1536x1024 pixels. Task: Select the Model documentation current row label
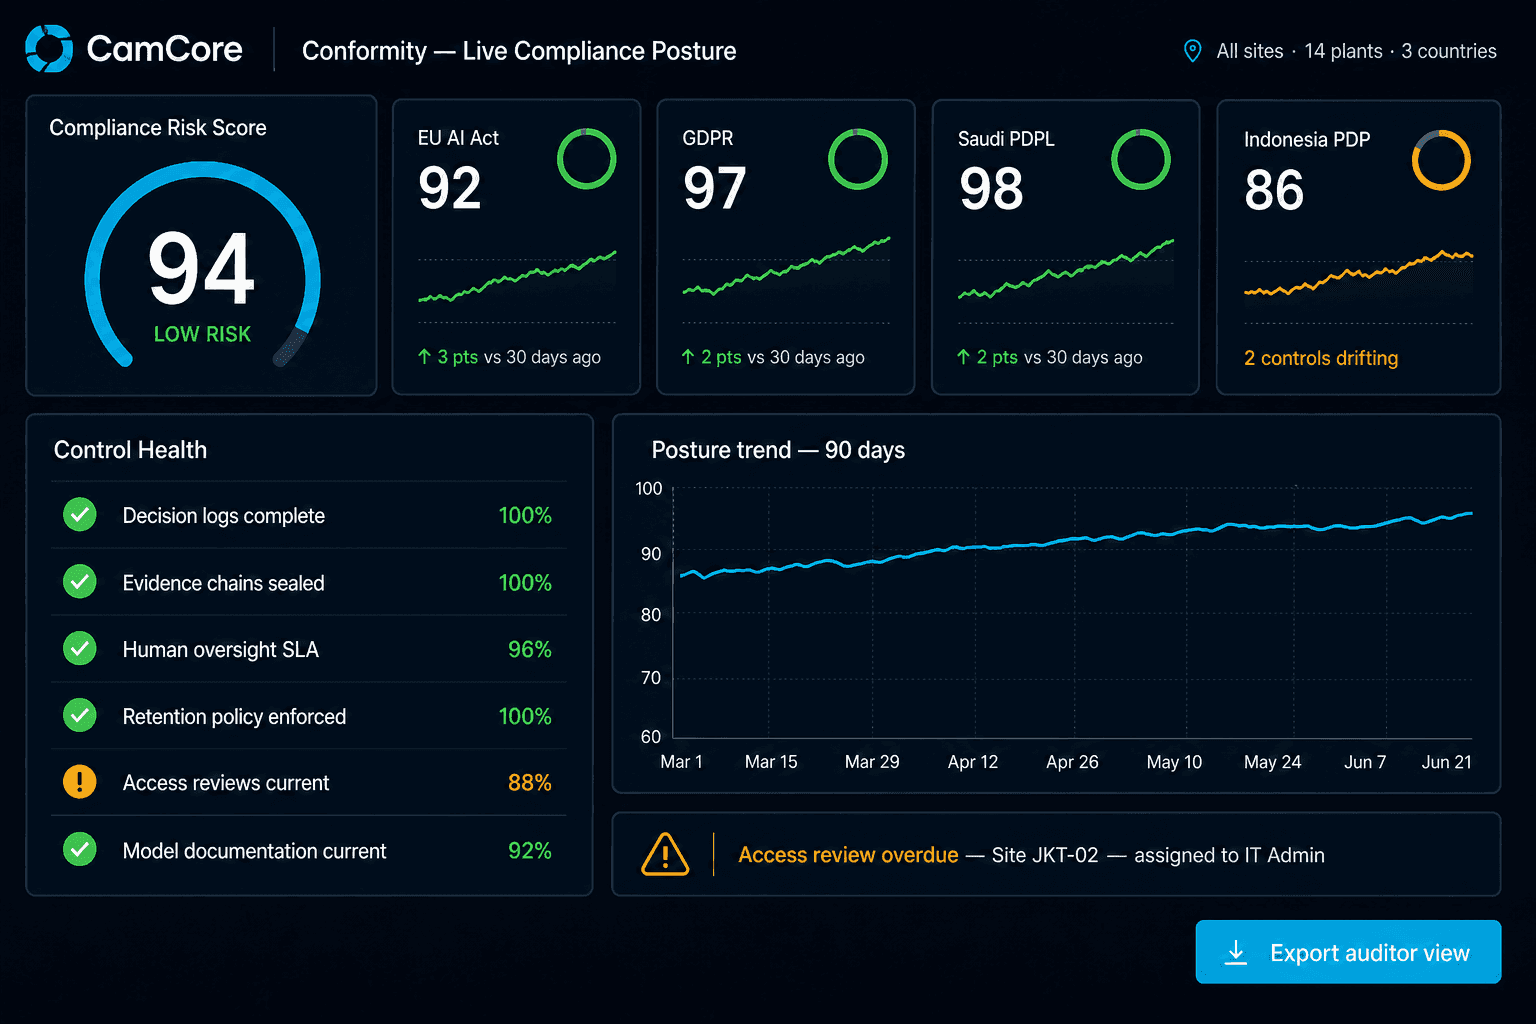[255, 851]
